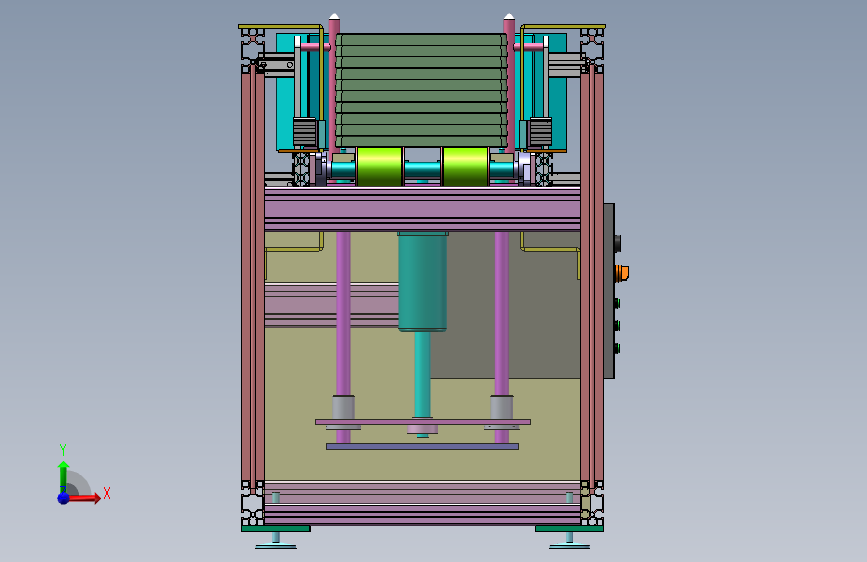Click the green Y axis arrow of the triad
The width and height of the screenshot is (867, 562).
click(x=63, y=476)
